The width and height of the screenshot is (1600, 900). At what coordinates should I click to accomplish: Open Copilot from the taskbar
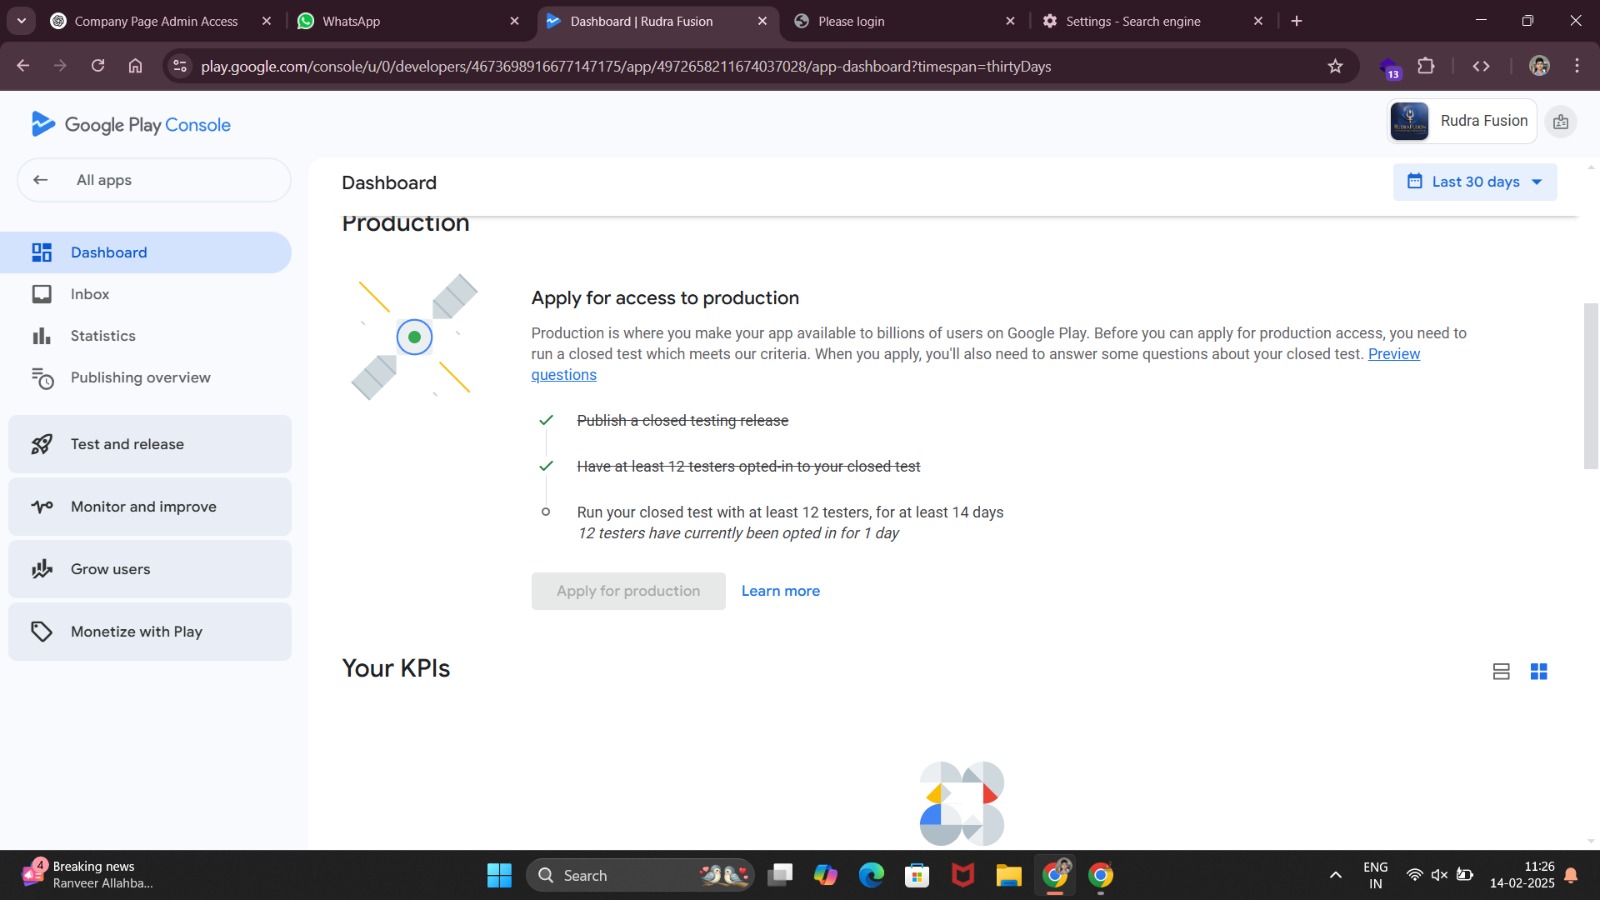[826, 876]
